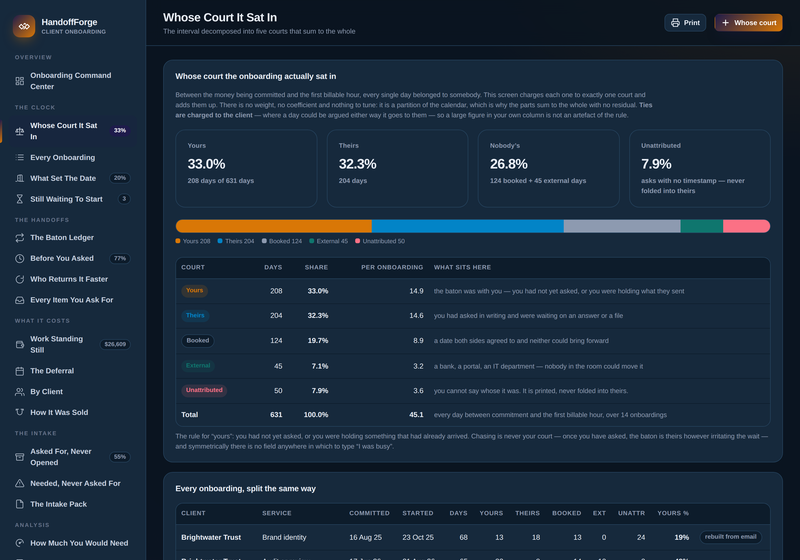800x560 pixels.
Task: Click the repeat arrows icon beside The Baton Ledger
Action: tap(19, 238)
